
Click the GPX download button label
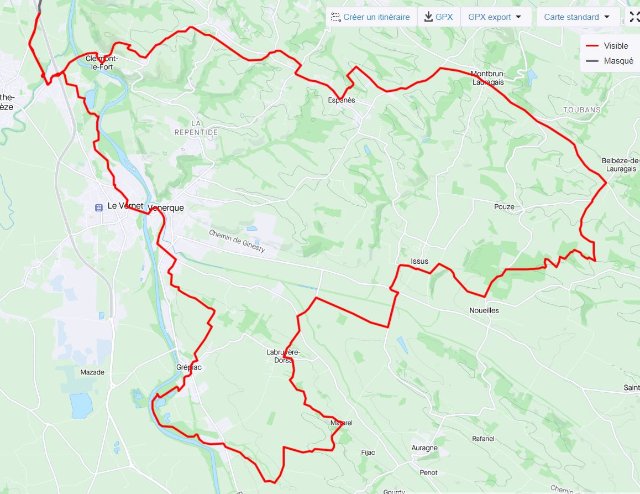[444, 17]
